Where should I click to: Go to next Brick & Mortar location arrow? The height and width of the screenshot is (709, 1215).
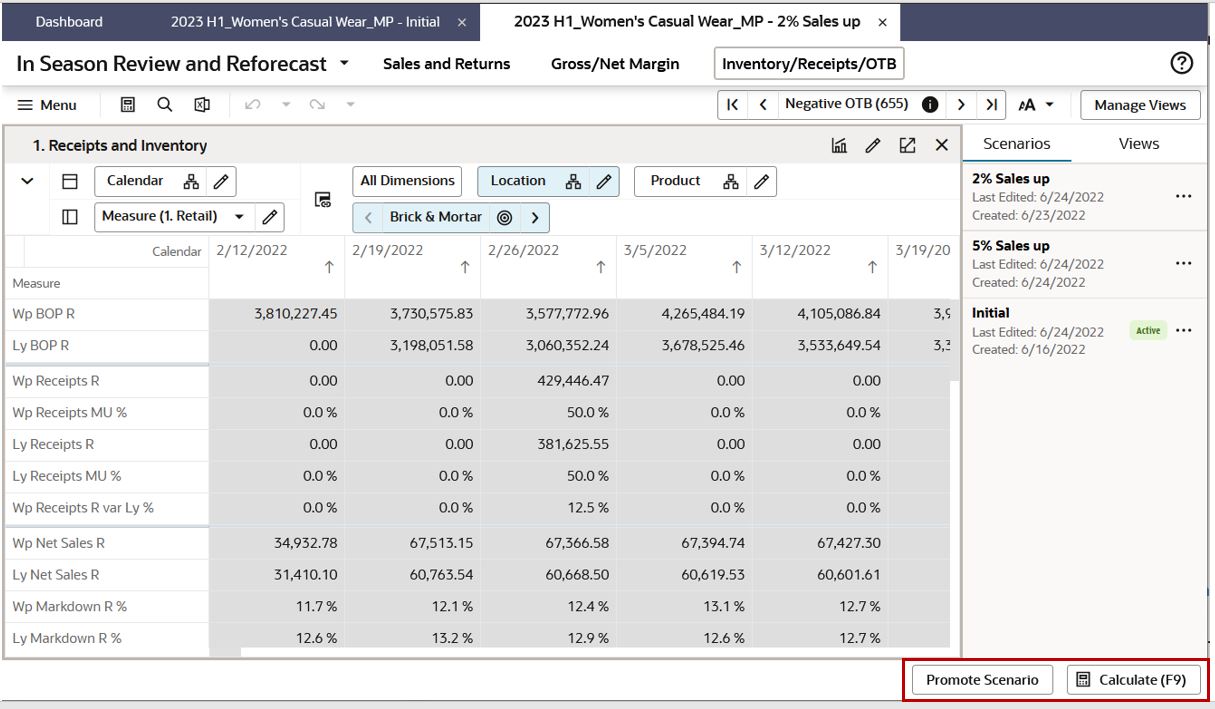535,217
